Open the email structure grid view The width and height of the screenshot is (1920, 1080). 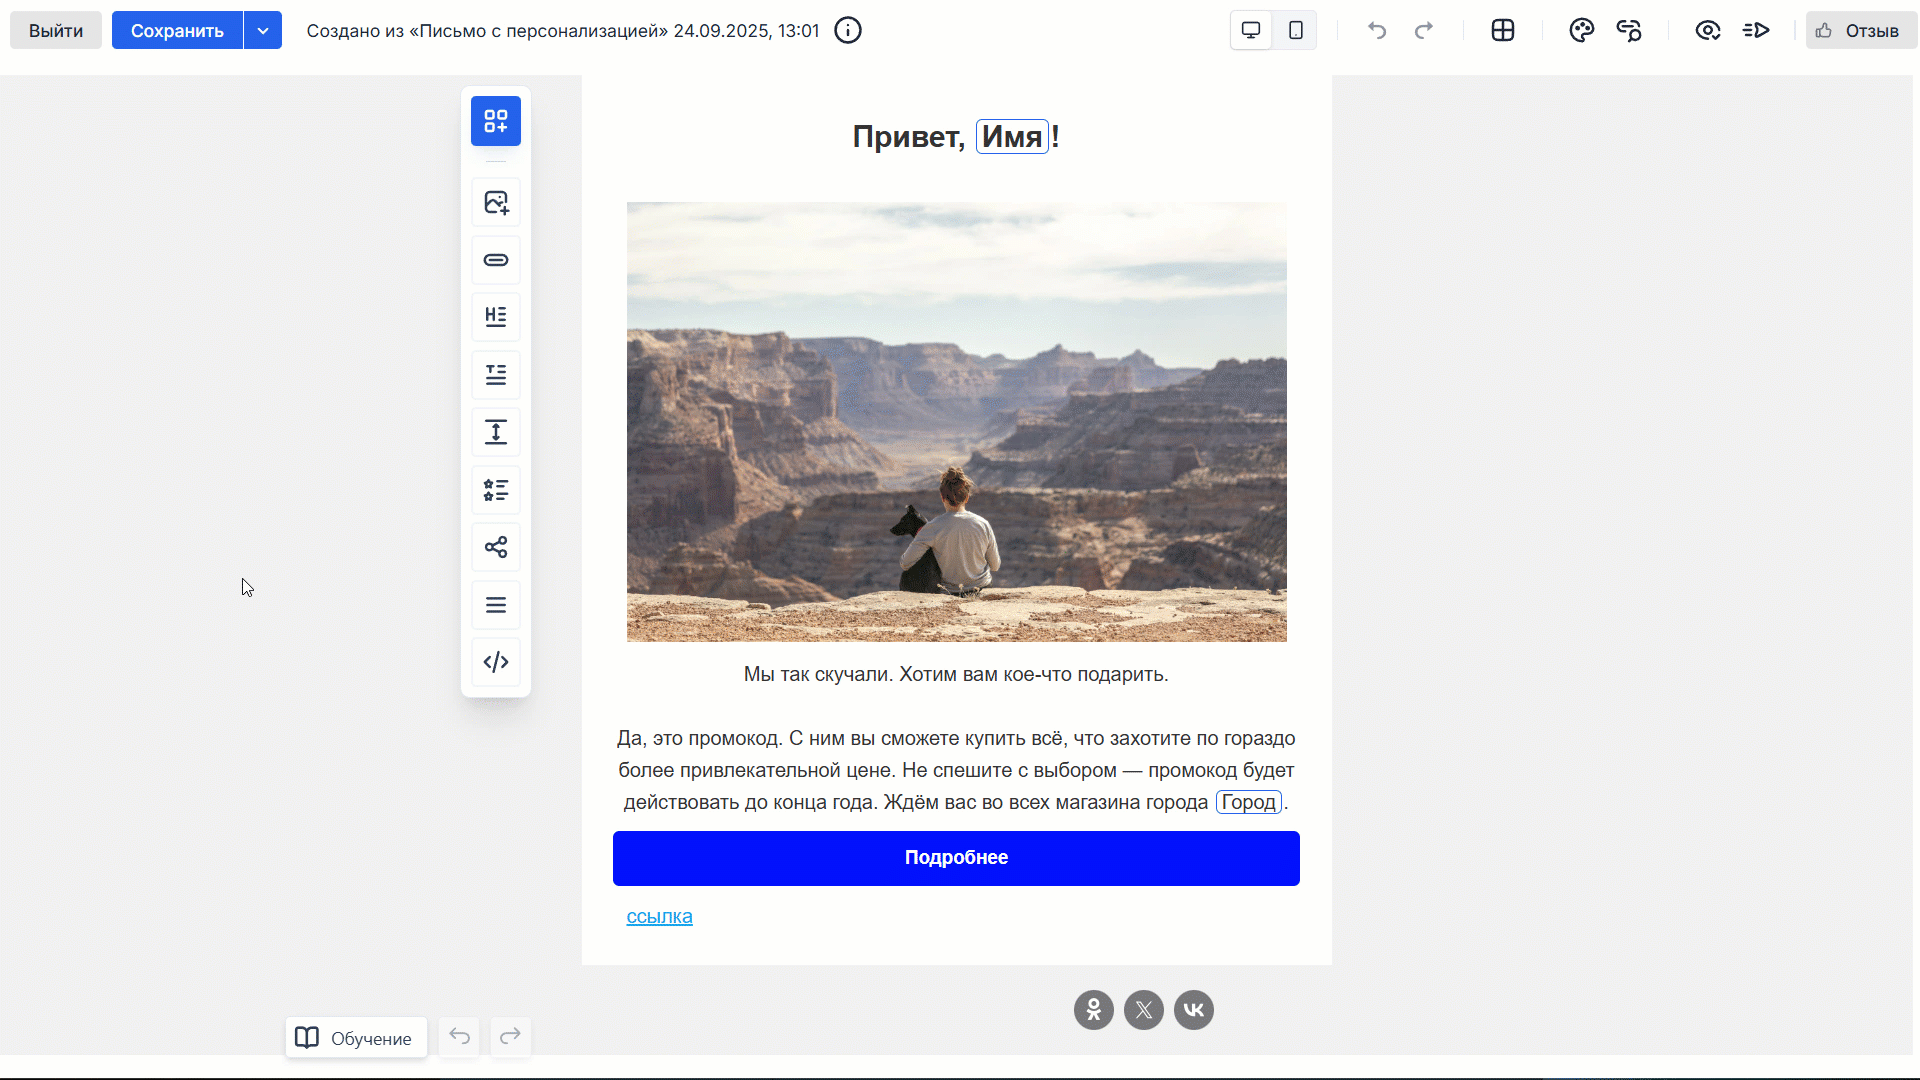point(1503,30)
